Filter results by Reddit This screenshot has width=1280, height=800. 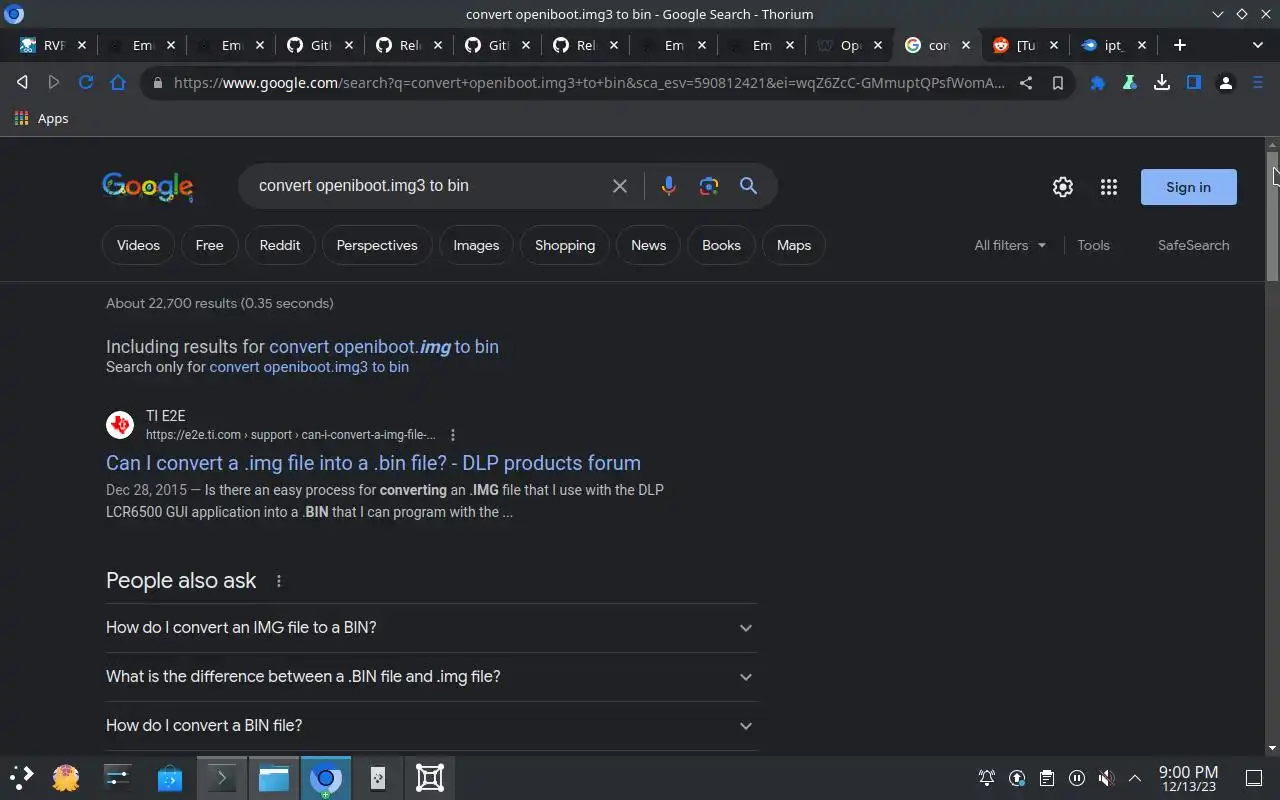coord(280,245)
